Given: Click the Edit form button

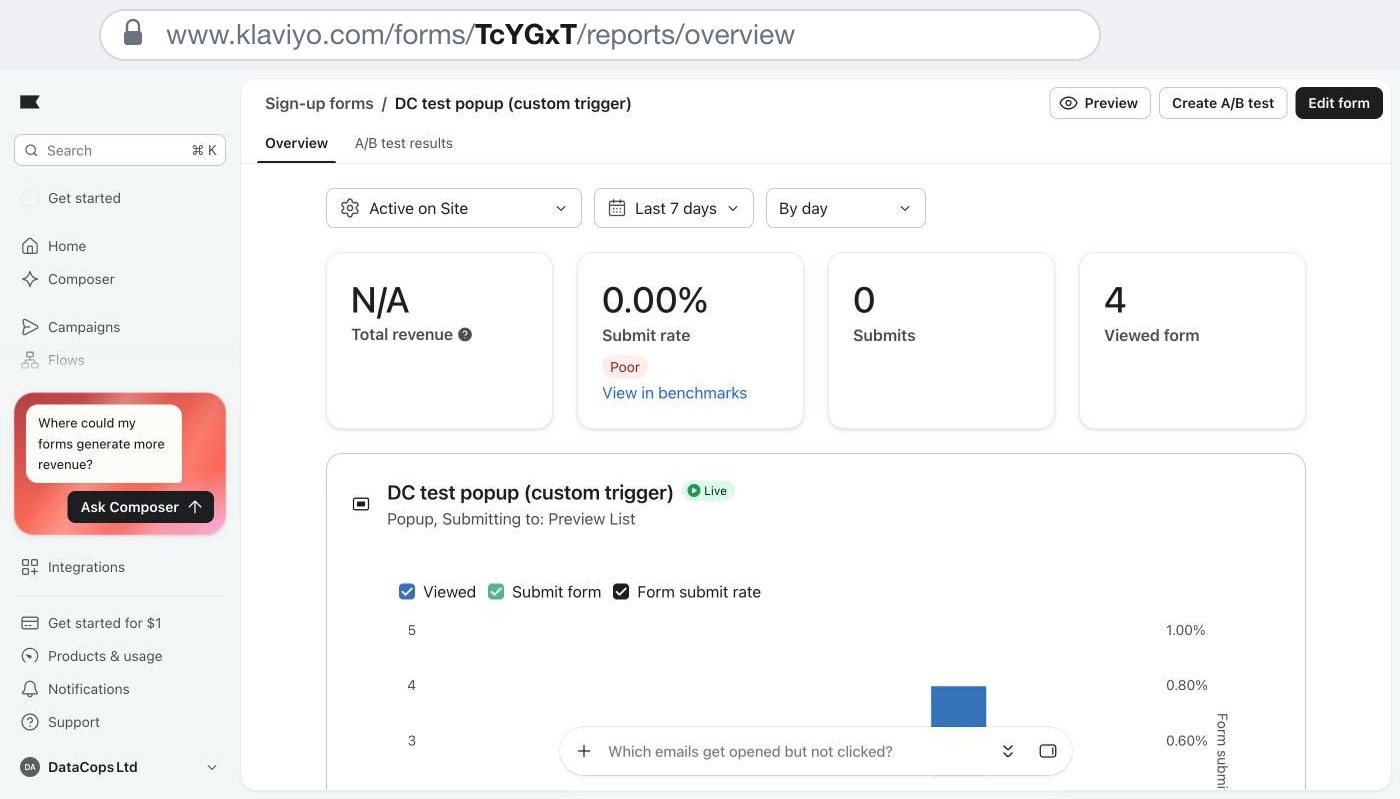Looking at the screenshot, I should [x=1339, y=103].
